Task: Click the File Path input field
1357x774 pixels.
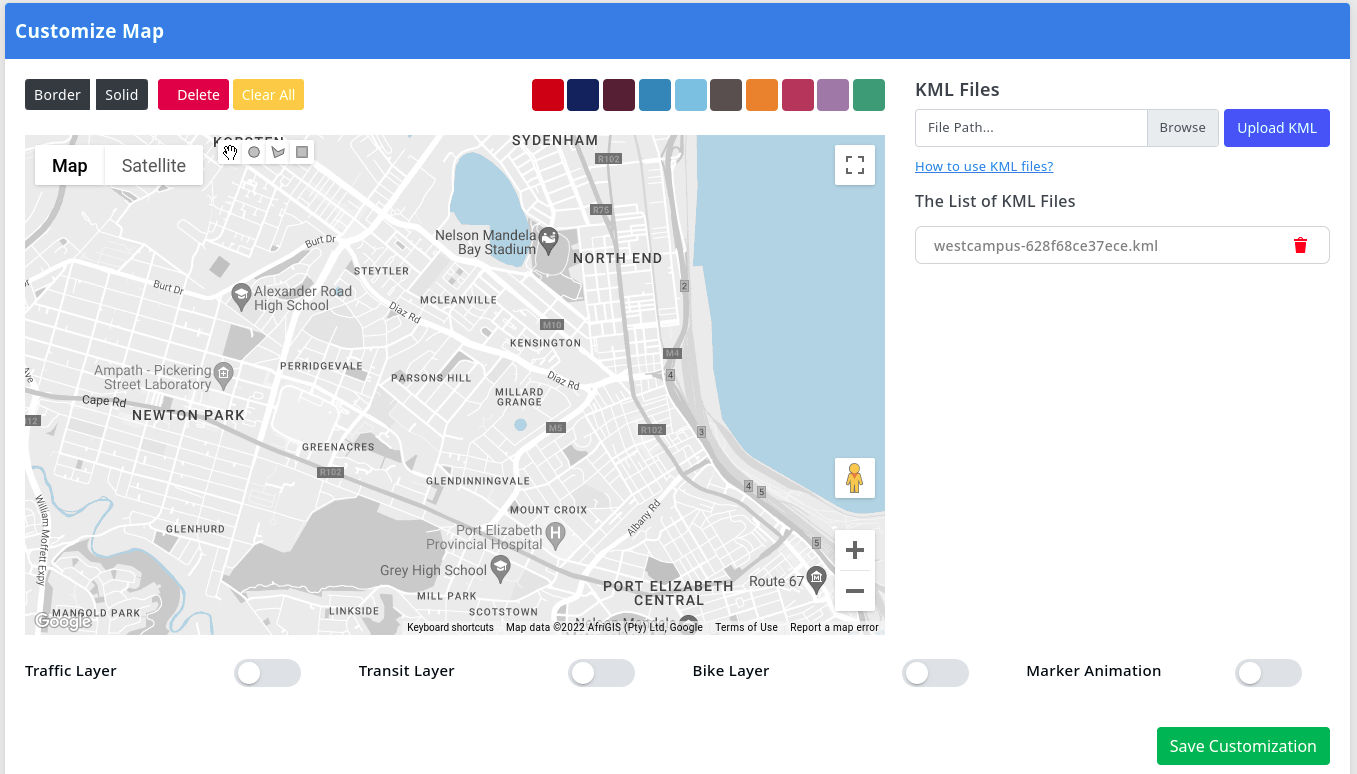Action: pos(1031,127)
